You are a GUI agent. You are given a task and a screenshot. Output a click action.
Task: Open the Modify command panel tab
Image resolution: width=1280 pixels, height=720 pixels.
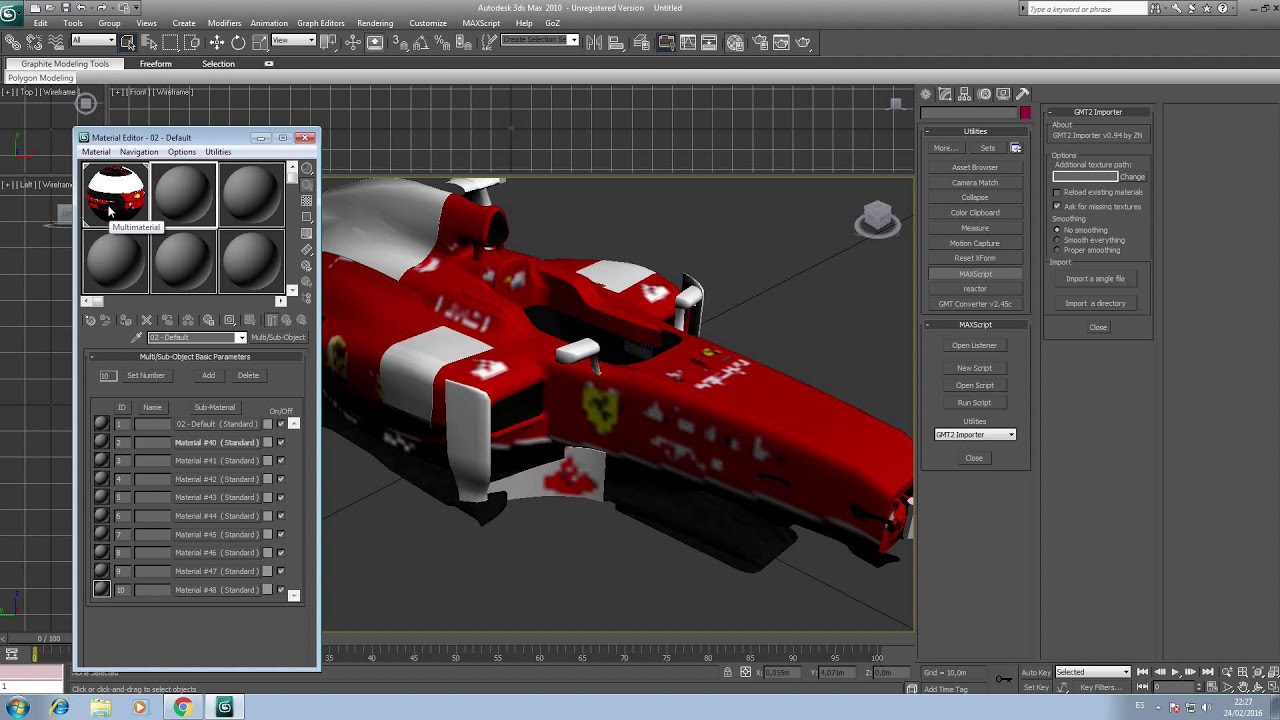pos(945,94)
